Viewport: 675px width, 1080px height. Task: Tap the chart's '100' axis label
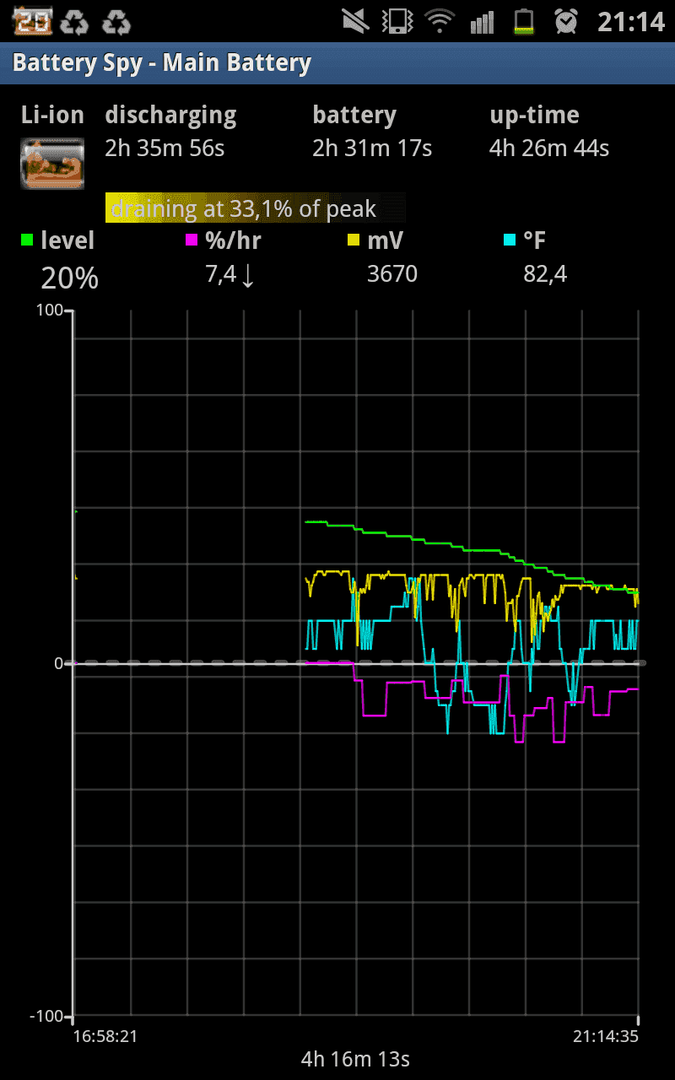(x=50, y=311)
